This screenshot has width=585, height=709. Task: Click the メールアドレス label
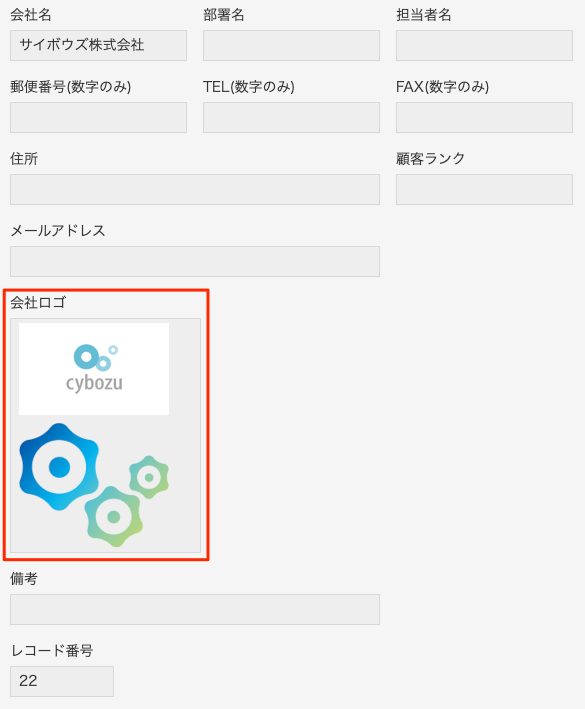(58, 231)
